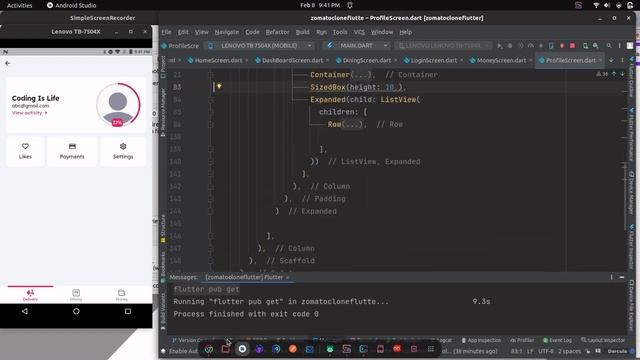Open the File menu

click(x=167, y=32)
